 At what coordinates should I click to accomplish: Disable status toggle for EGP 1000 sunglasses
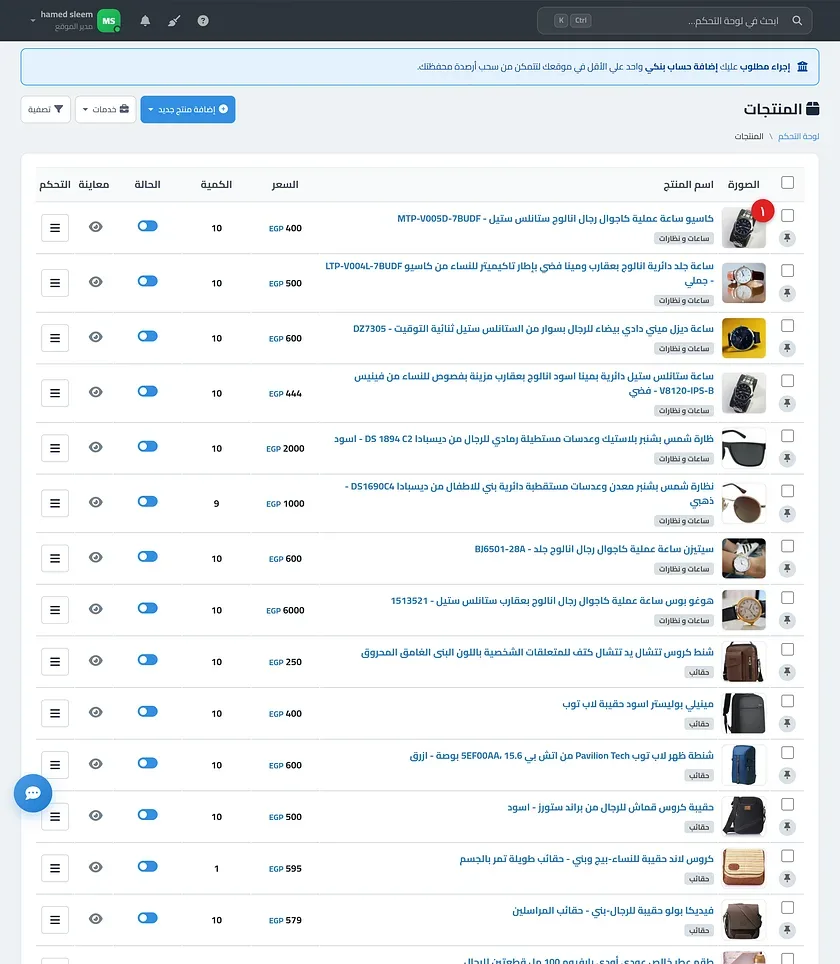(148, 501)
